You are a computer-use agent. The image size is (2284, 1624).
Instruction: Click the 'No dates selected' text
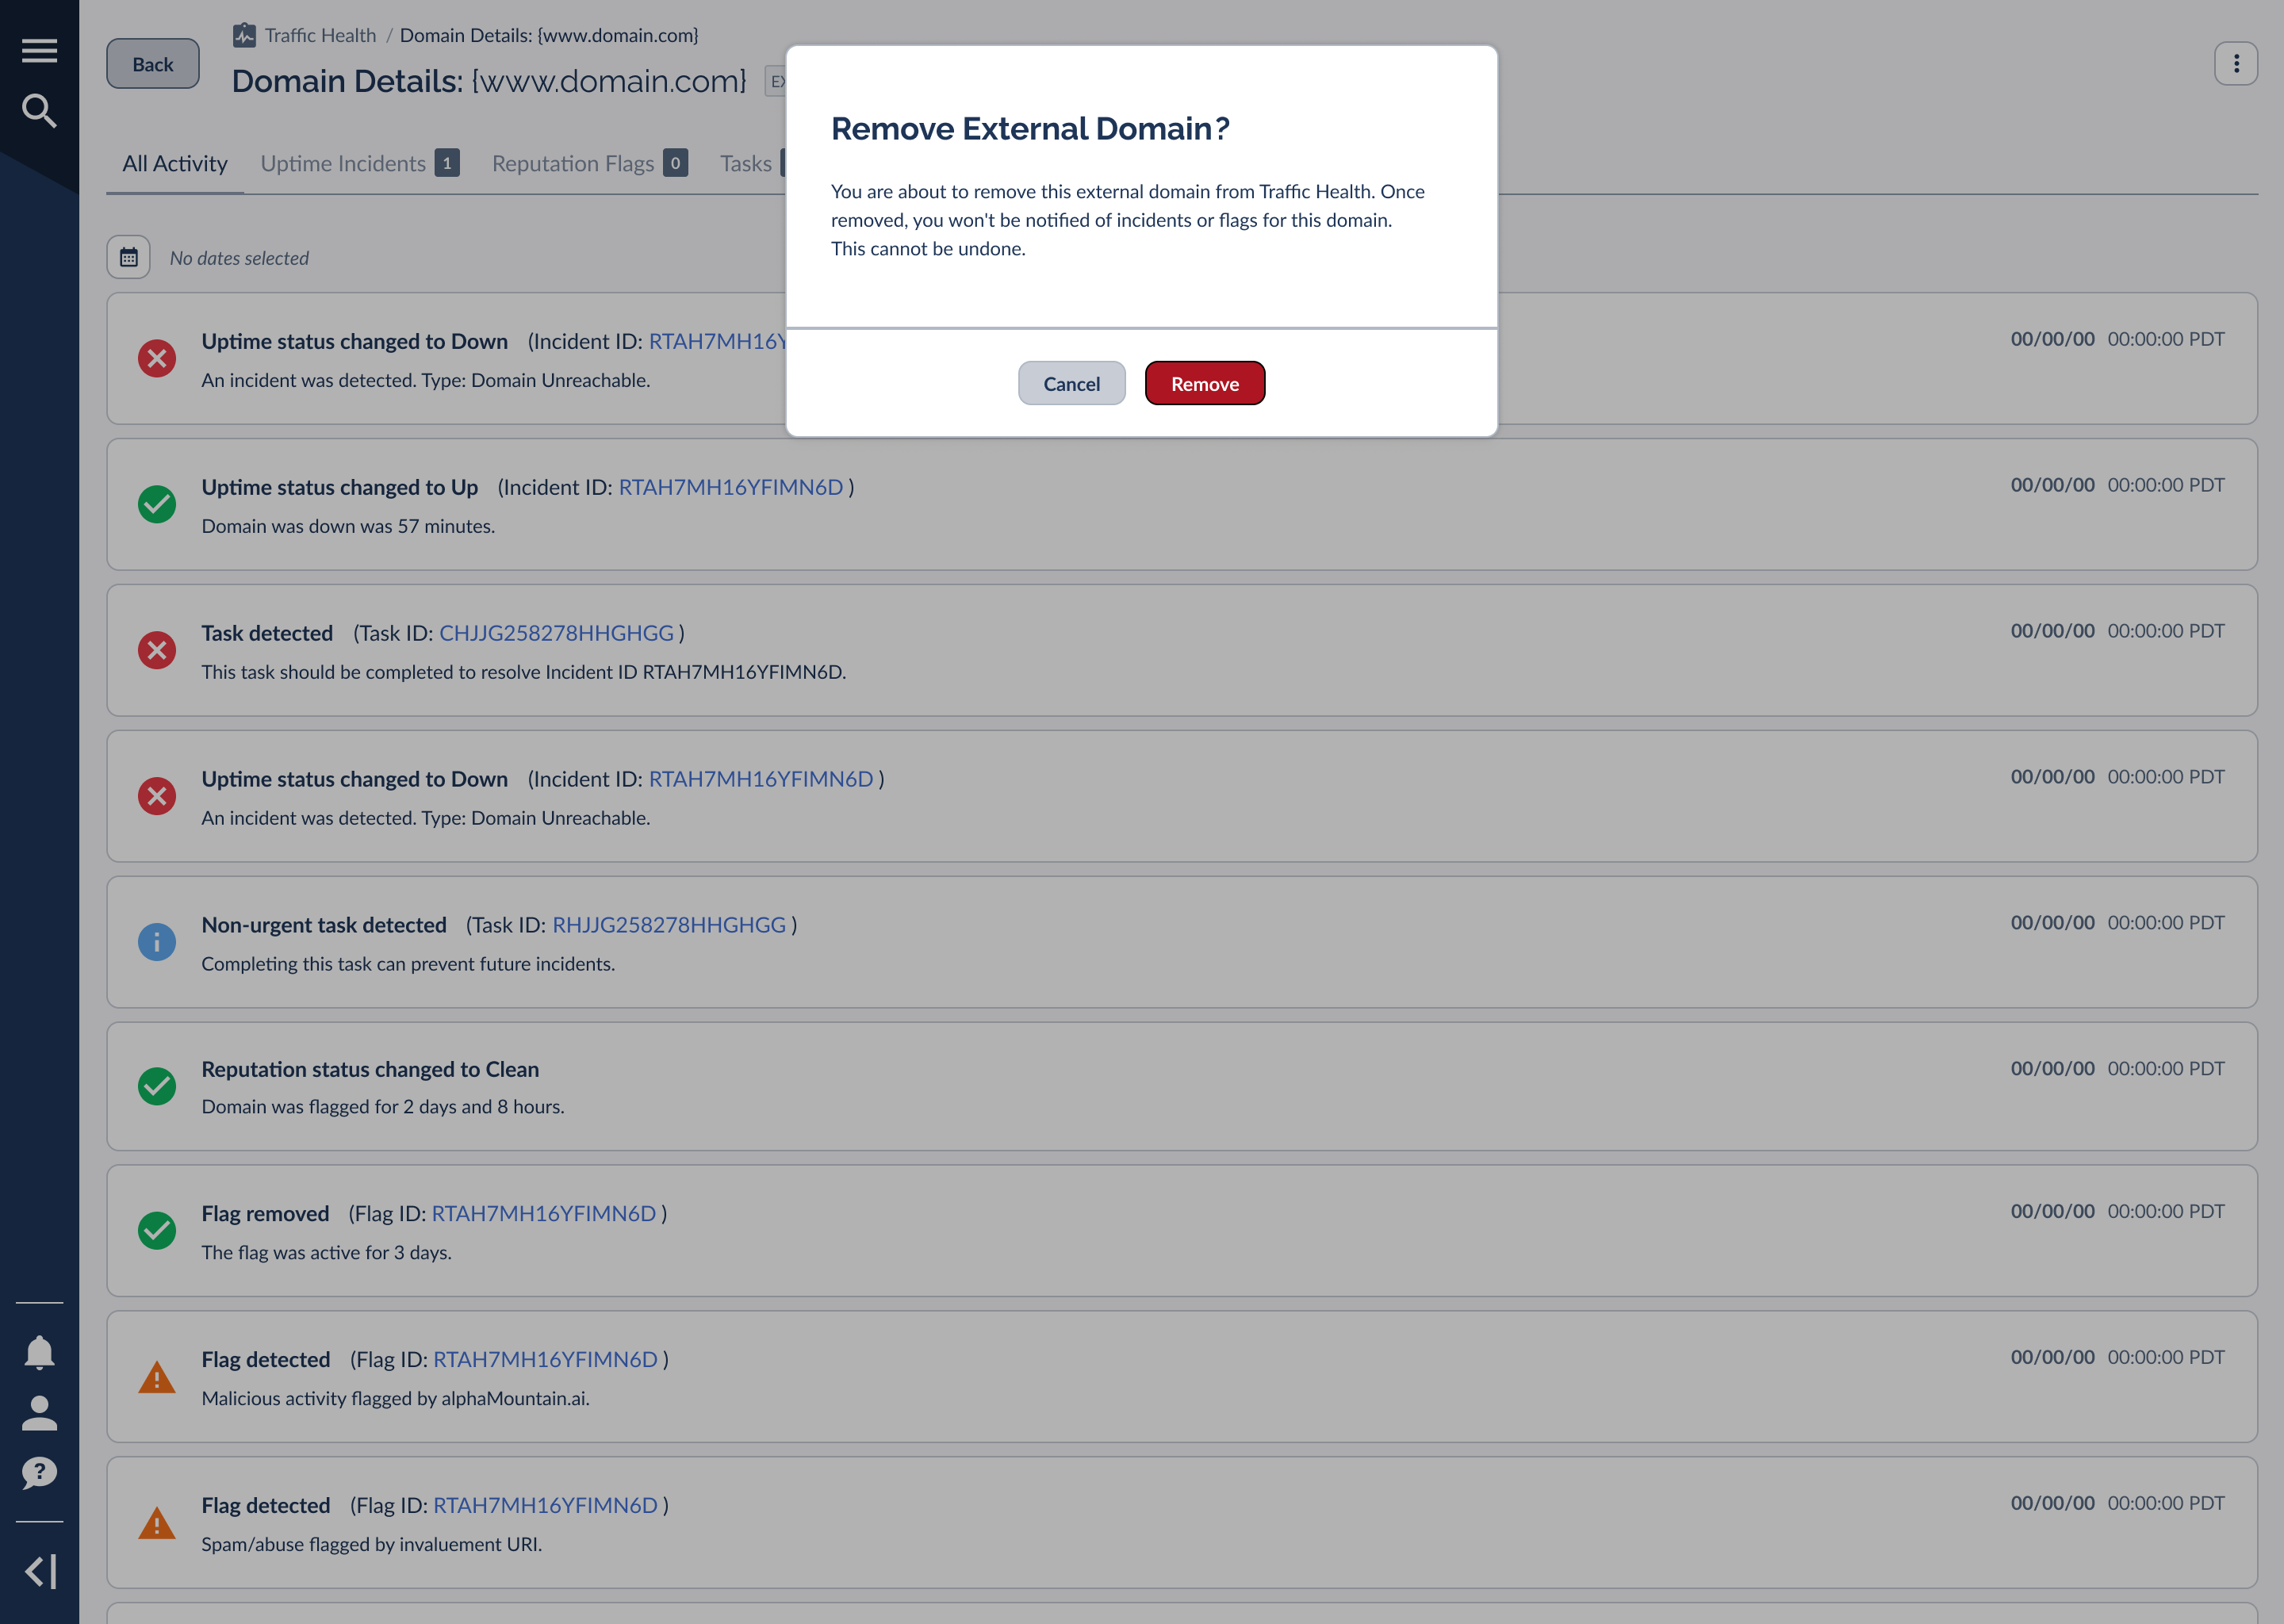[x=239, y=258]
